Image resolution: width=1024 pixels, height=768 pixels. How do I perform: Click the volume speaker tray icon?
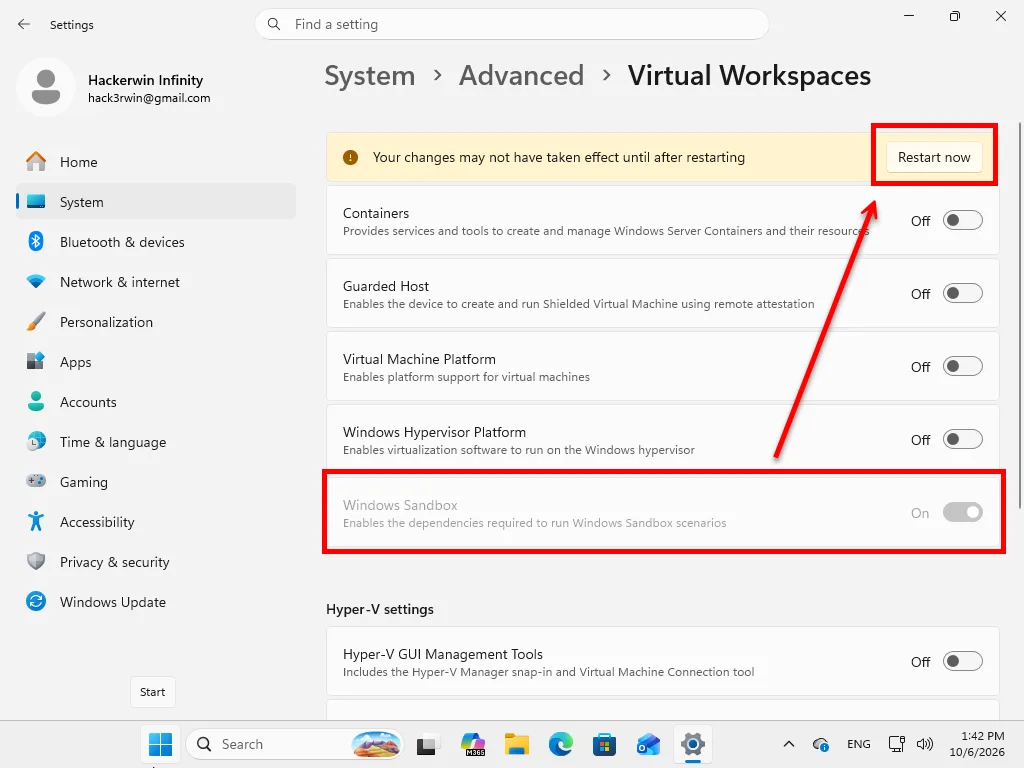tap(925, 744)
